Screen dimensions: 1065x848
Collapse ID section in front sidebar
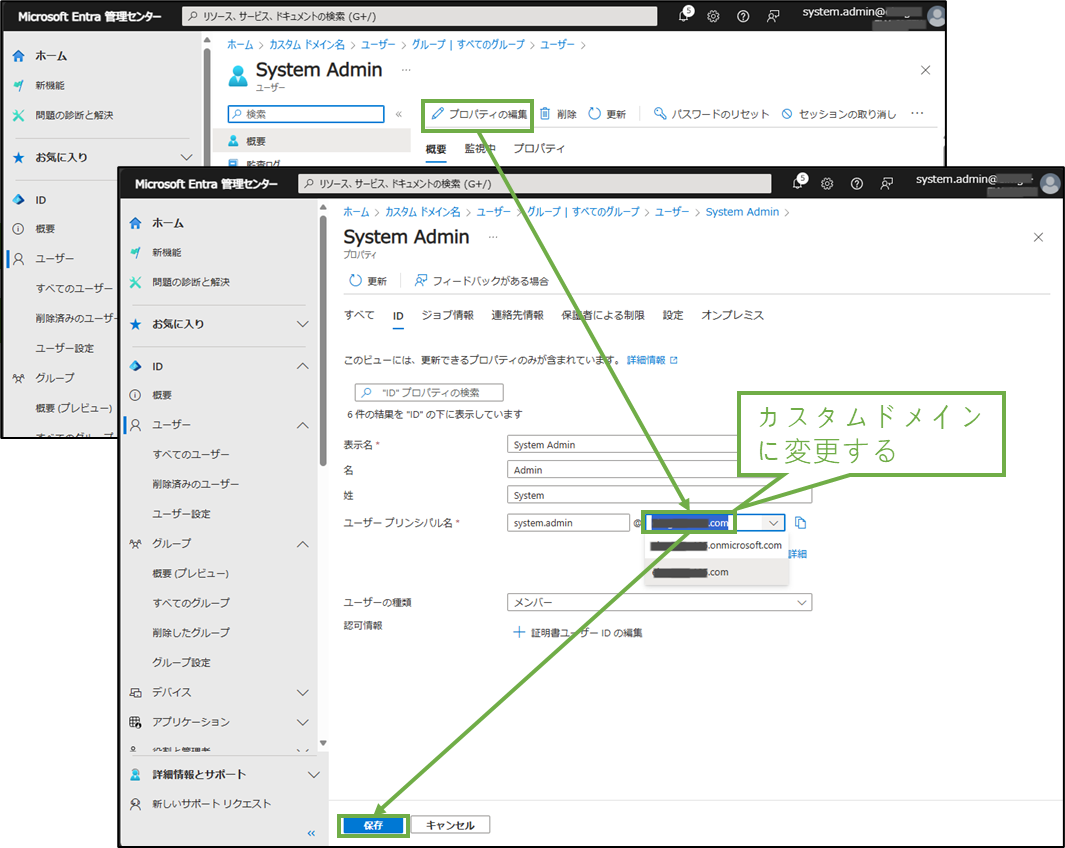pos(303,367)
